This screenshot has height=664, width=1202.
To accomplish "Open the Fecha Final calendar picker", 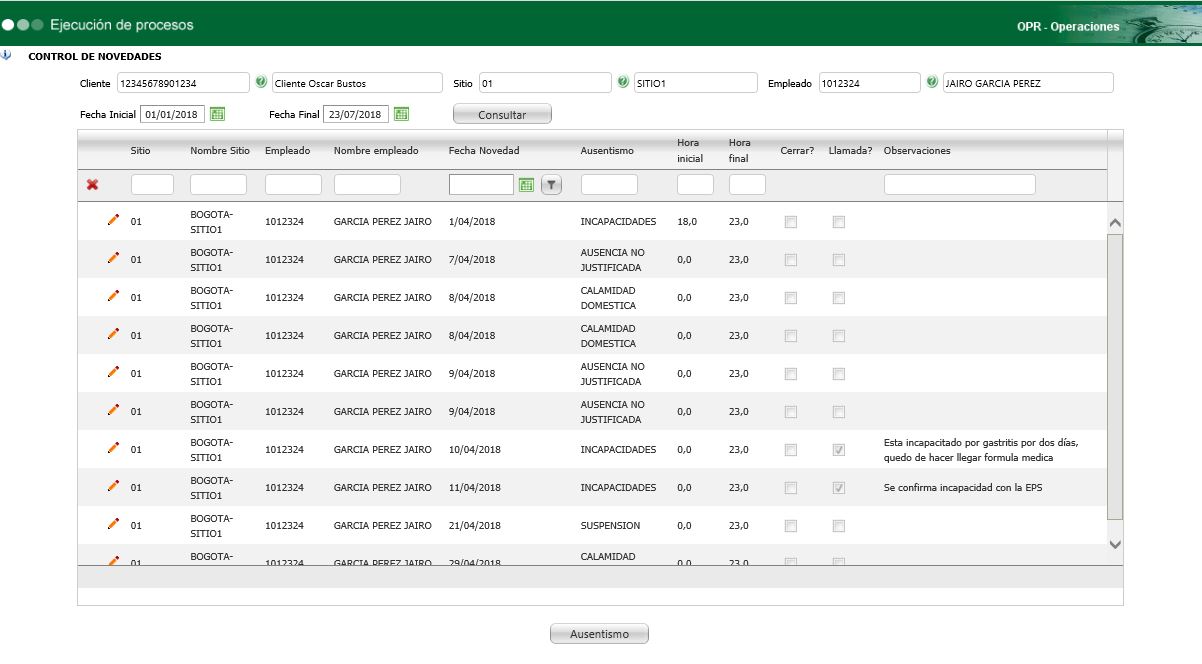I will [x=401, y=114].
